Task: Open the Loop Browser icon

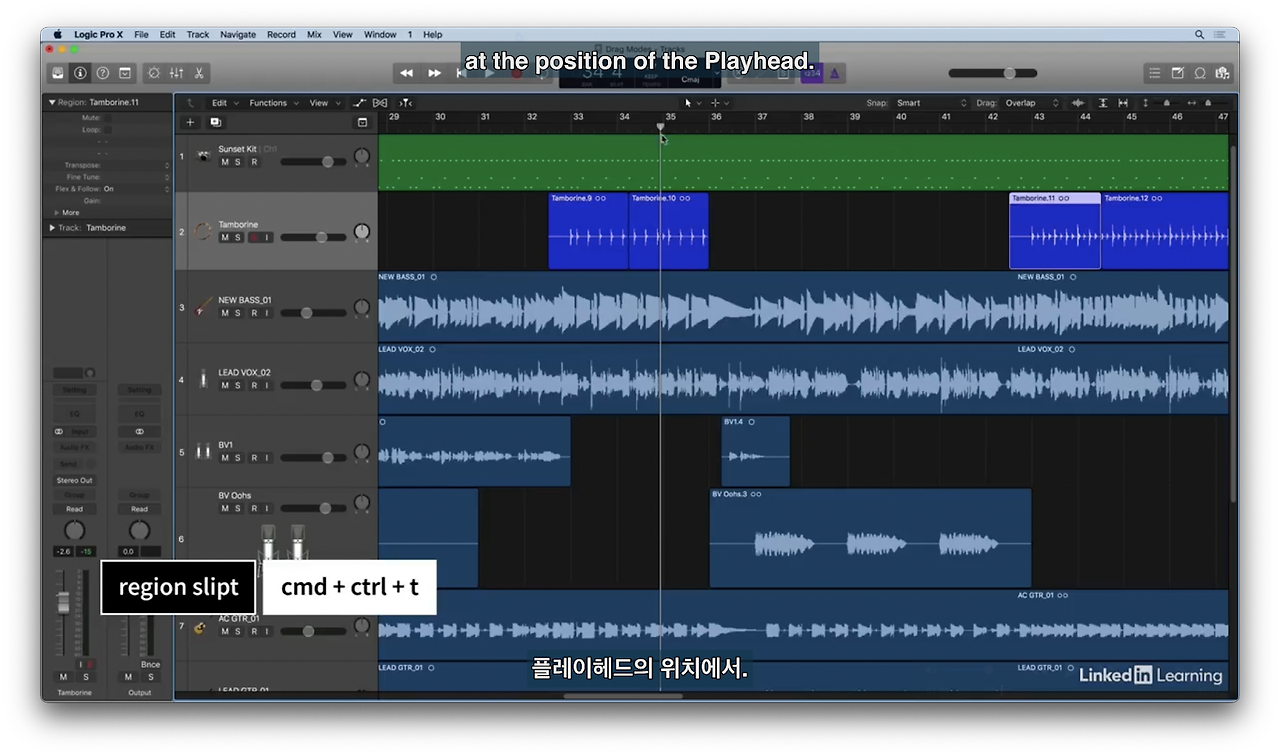Action: (x=1200, y=73)
